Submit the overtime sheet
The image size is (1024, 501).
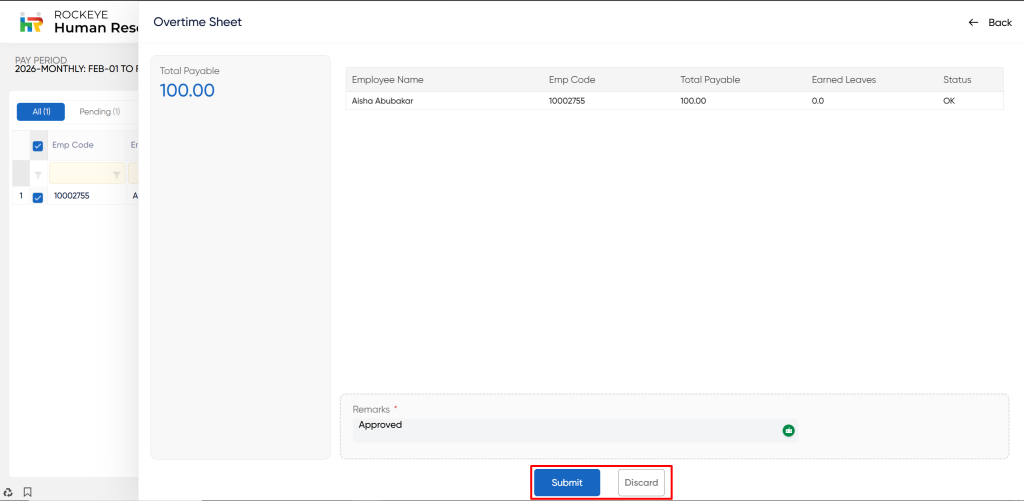pyautogui.click(x=566, y=482)
